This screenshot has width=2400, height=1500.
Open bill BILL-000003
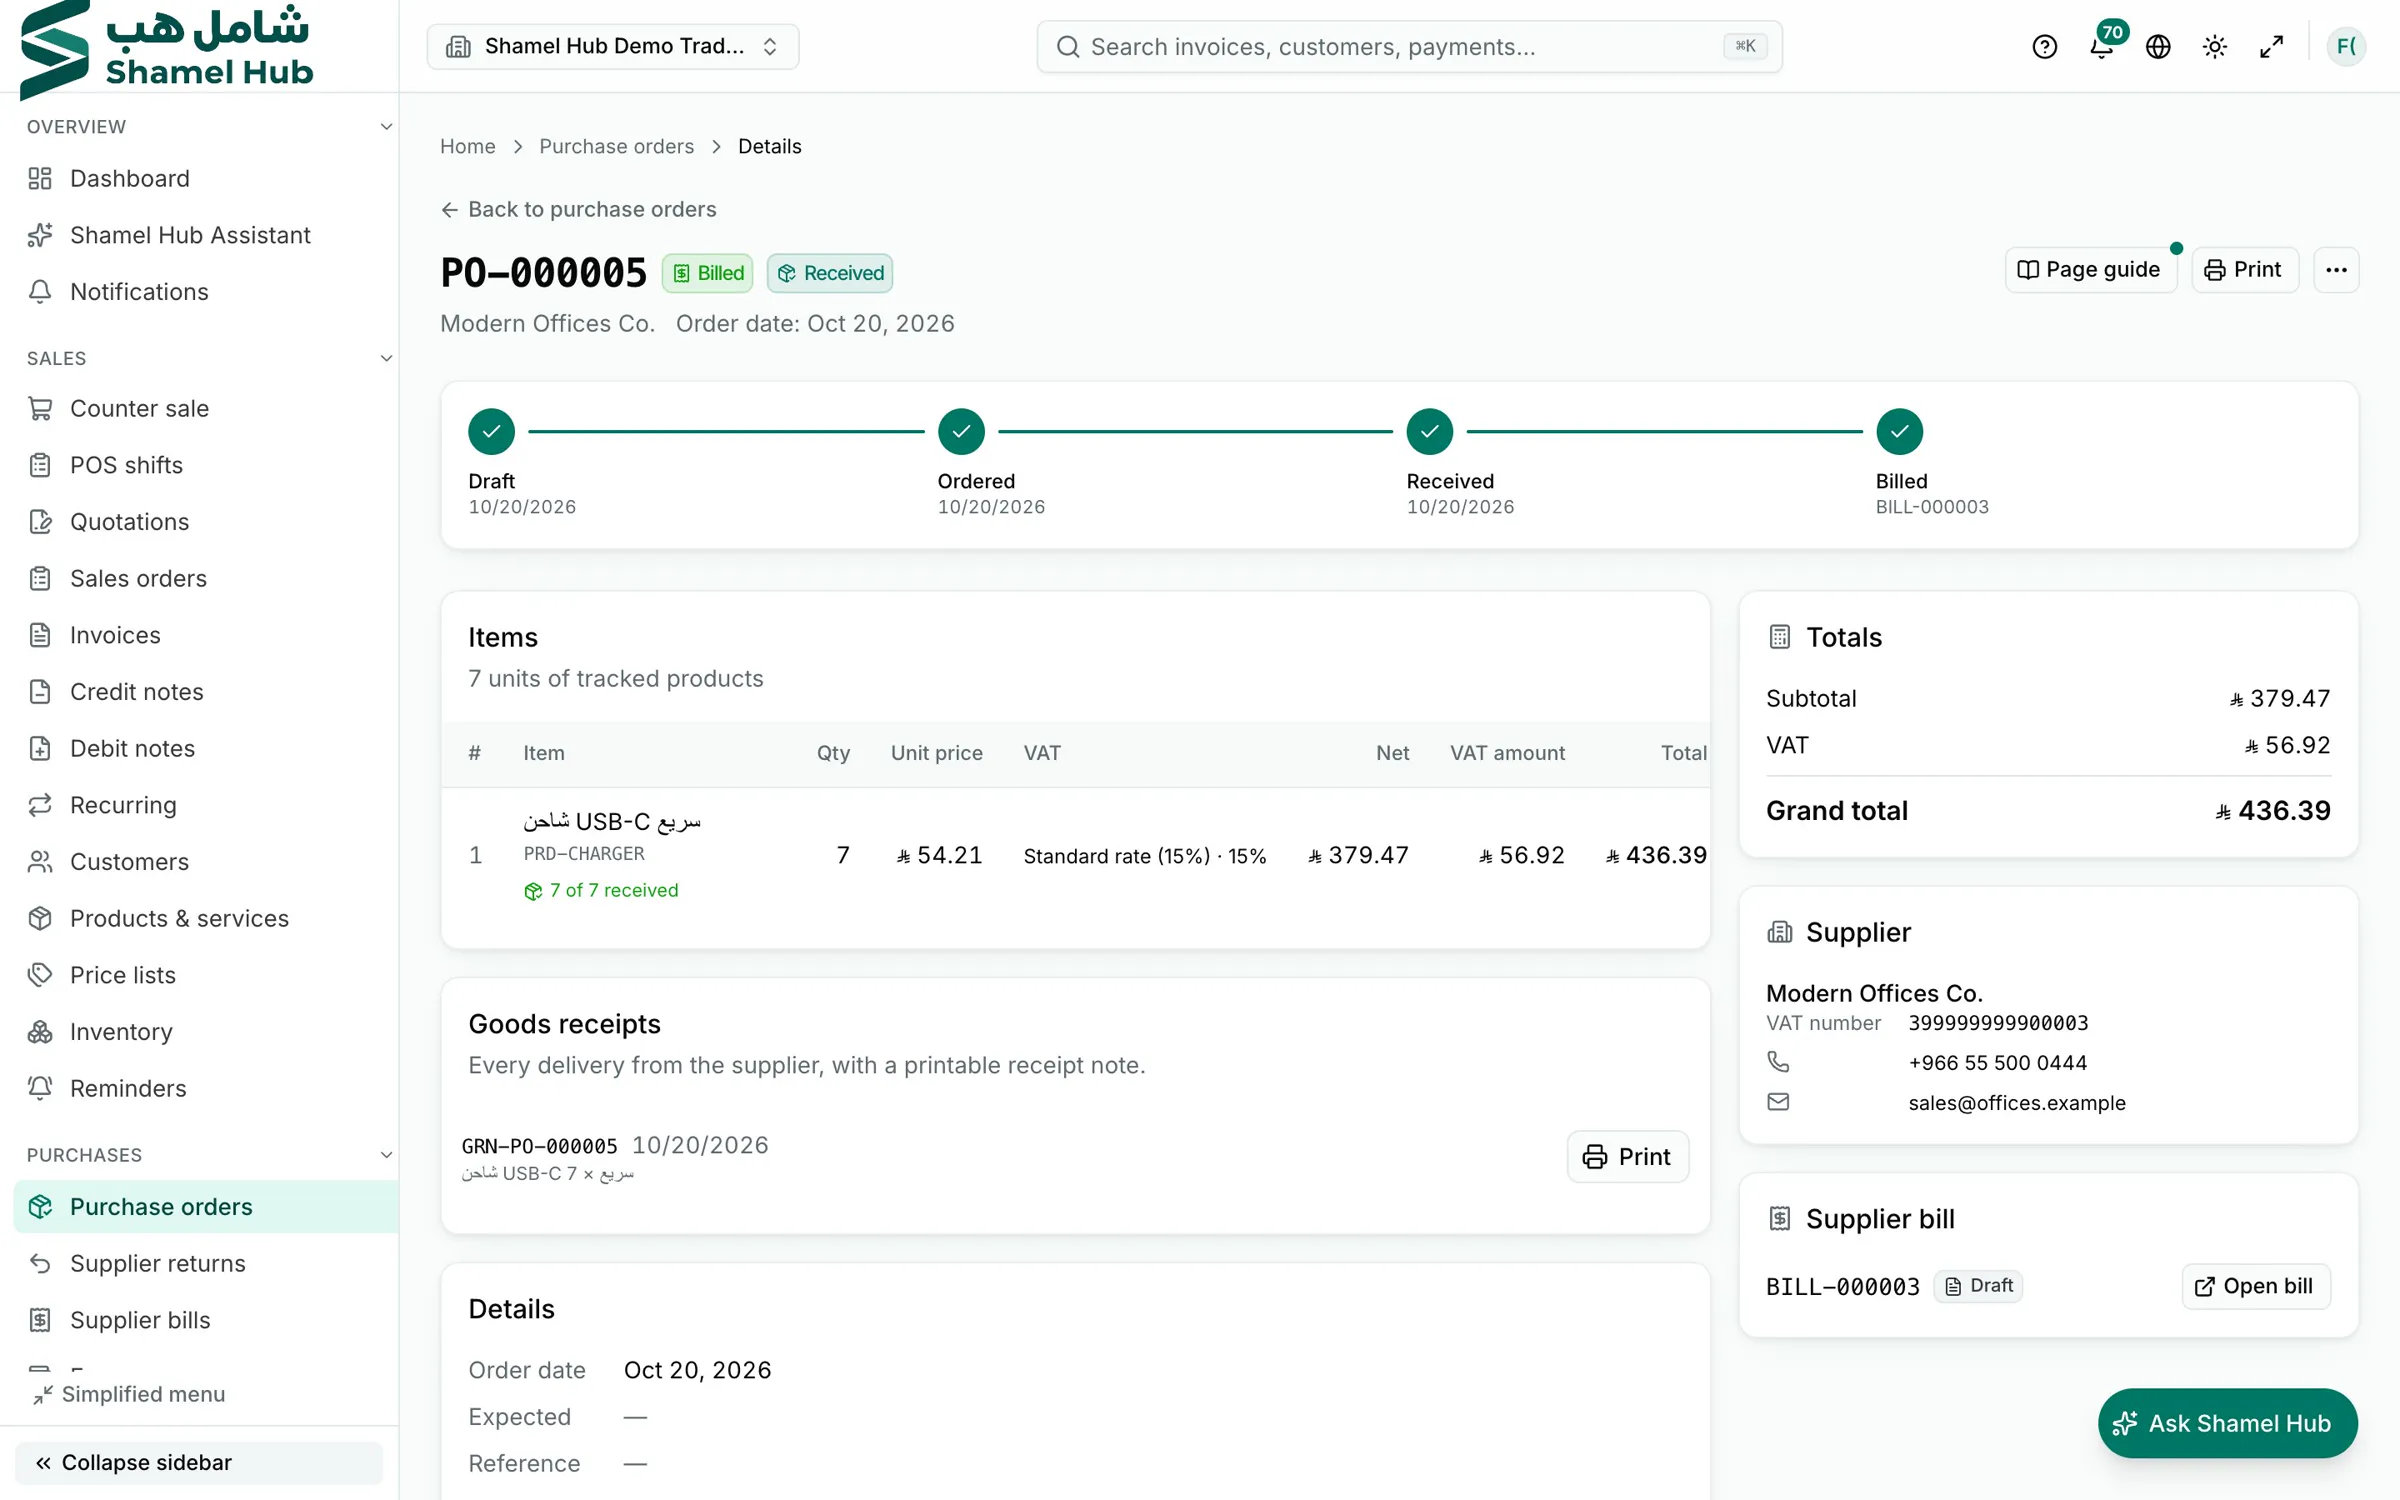click(x=2255, y=1286)
